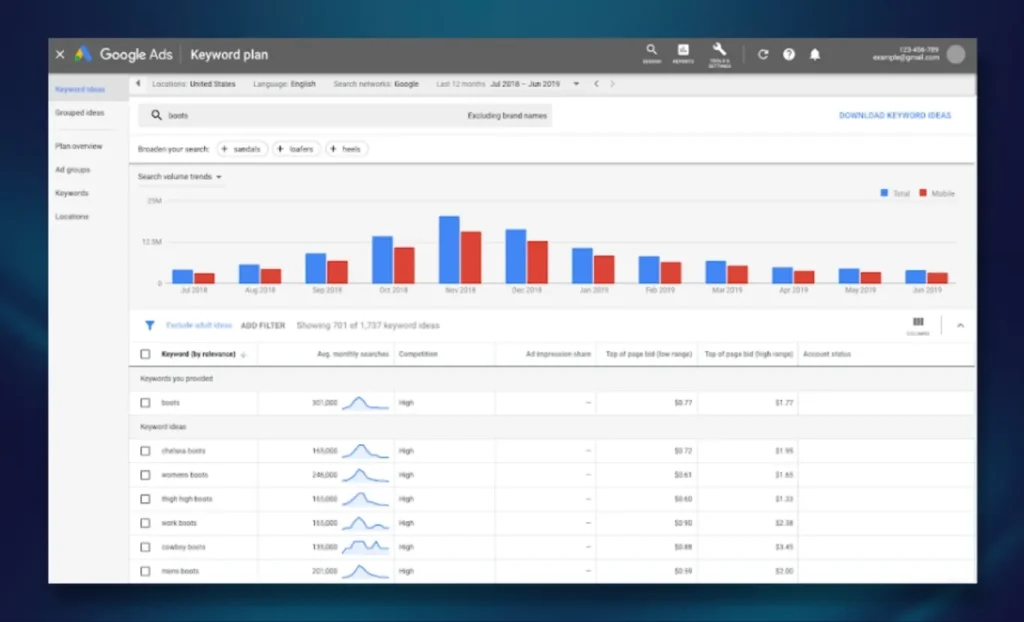The height and width of the screenshot is (622, 1024).
Task: Click the Columns icon above table
Action: tap(918, 324)
